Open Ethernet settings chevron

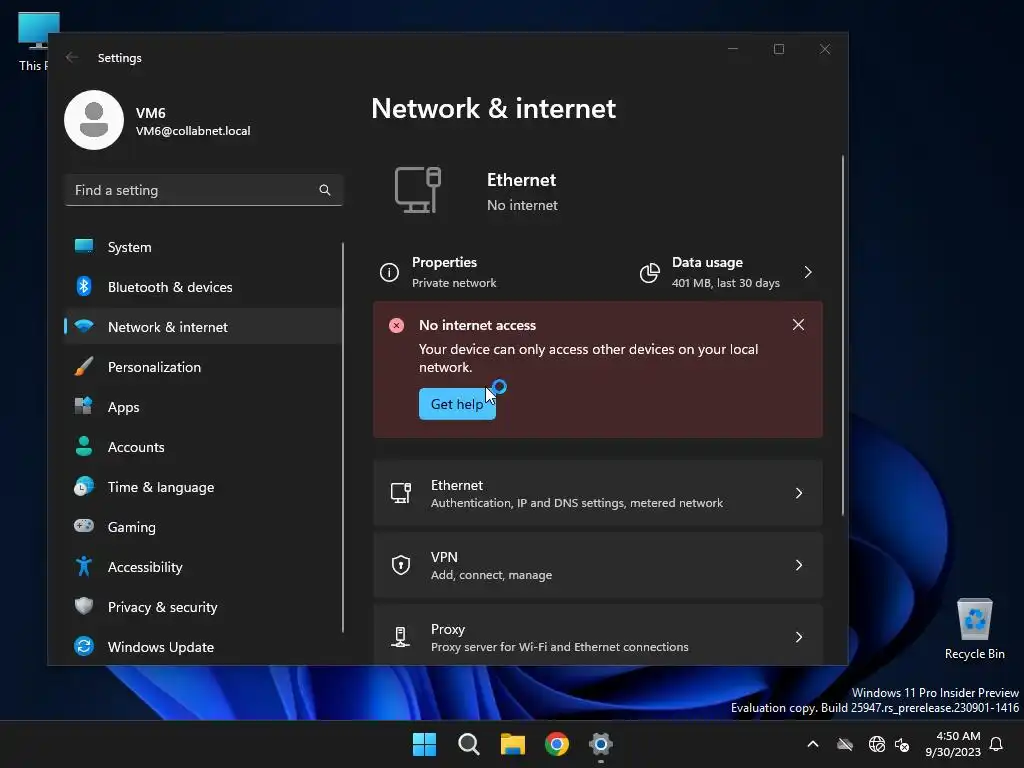799,493
